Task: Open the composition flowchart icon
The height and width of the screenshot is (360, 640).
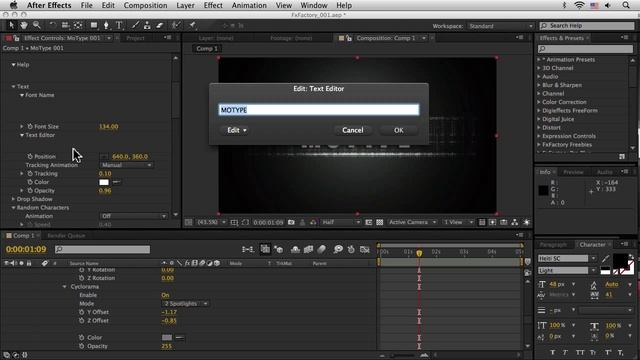Action: (x=515, y=222)
